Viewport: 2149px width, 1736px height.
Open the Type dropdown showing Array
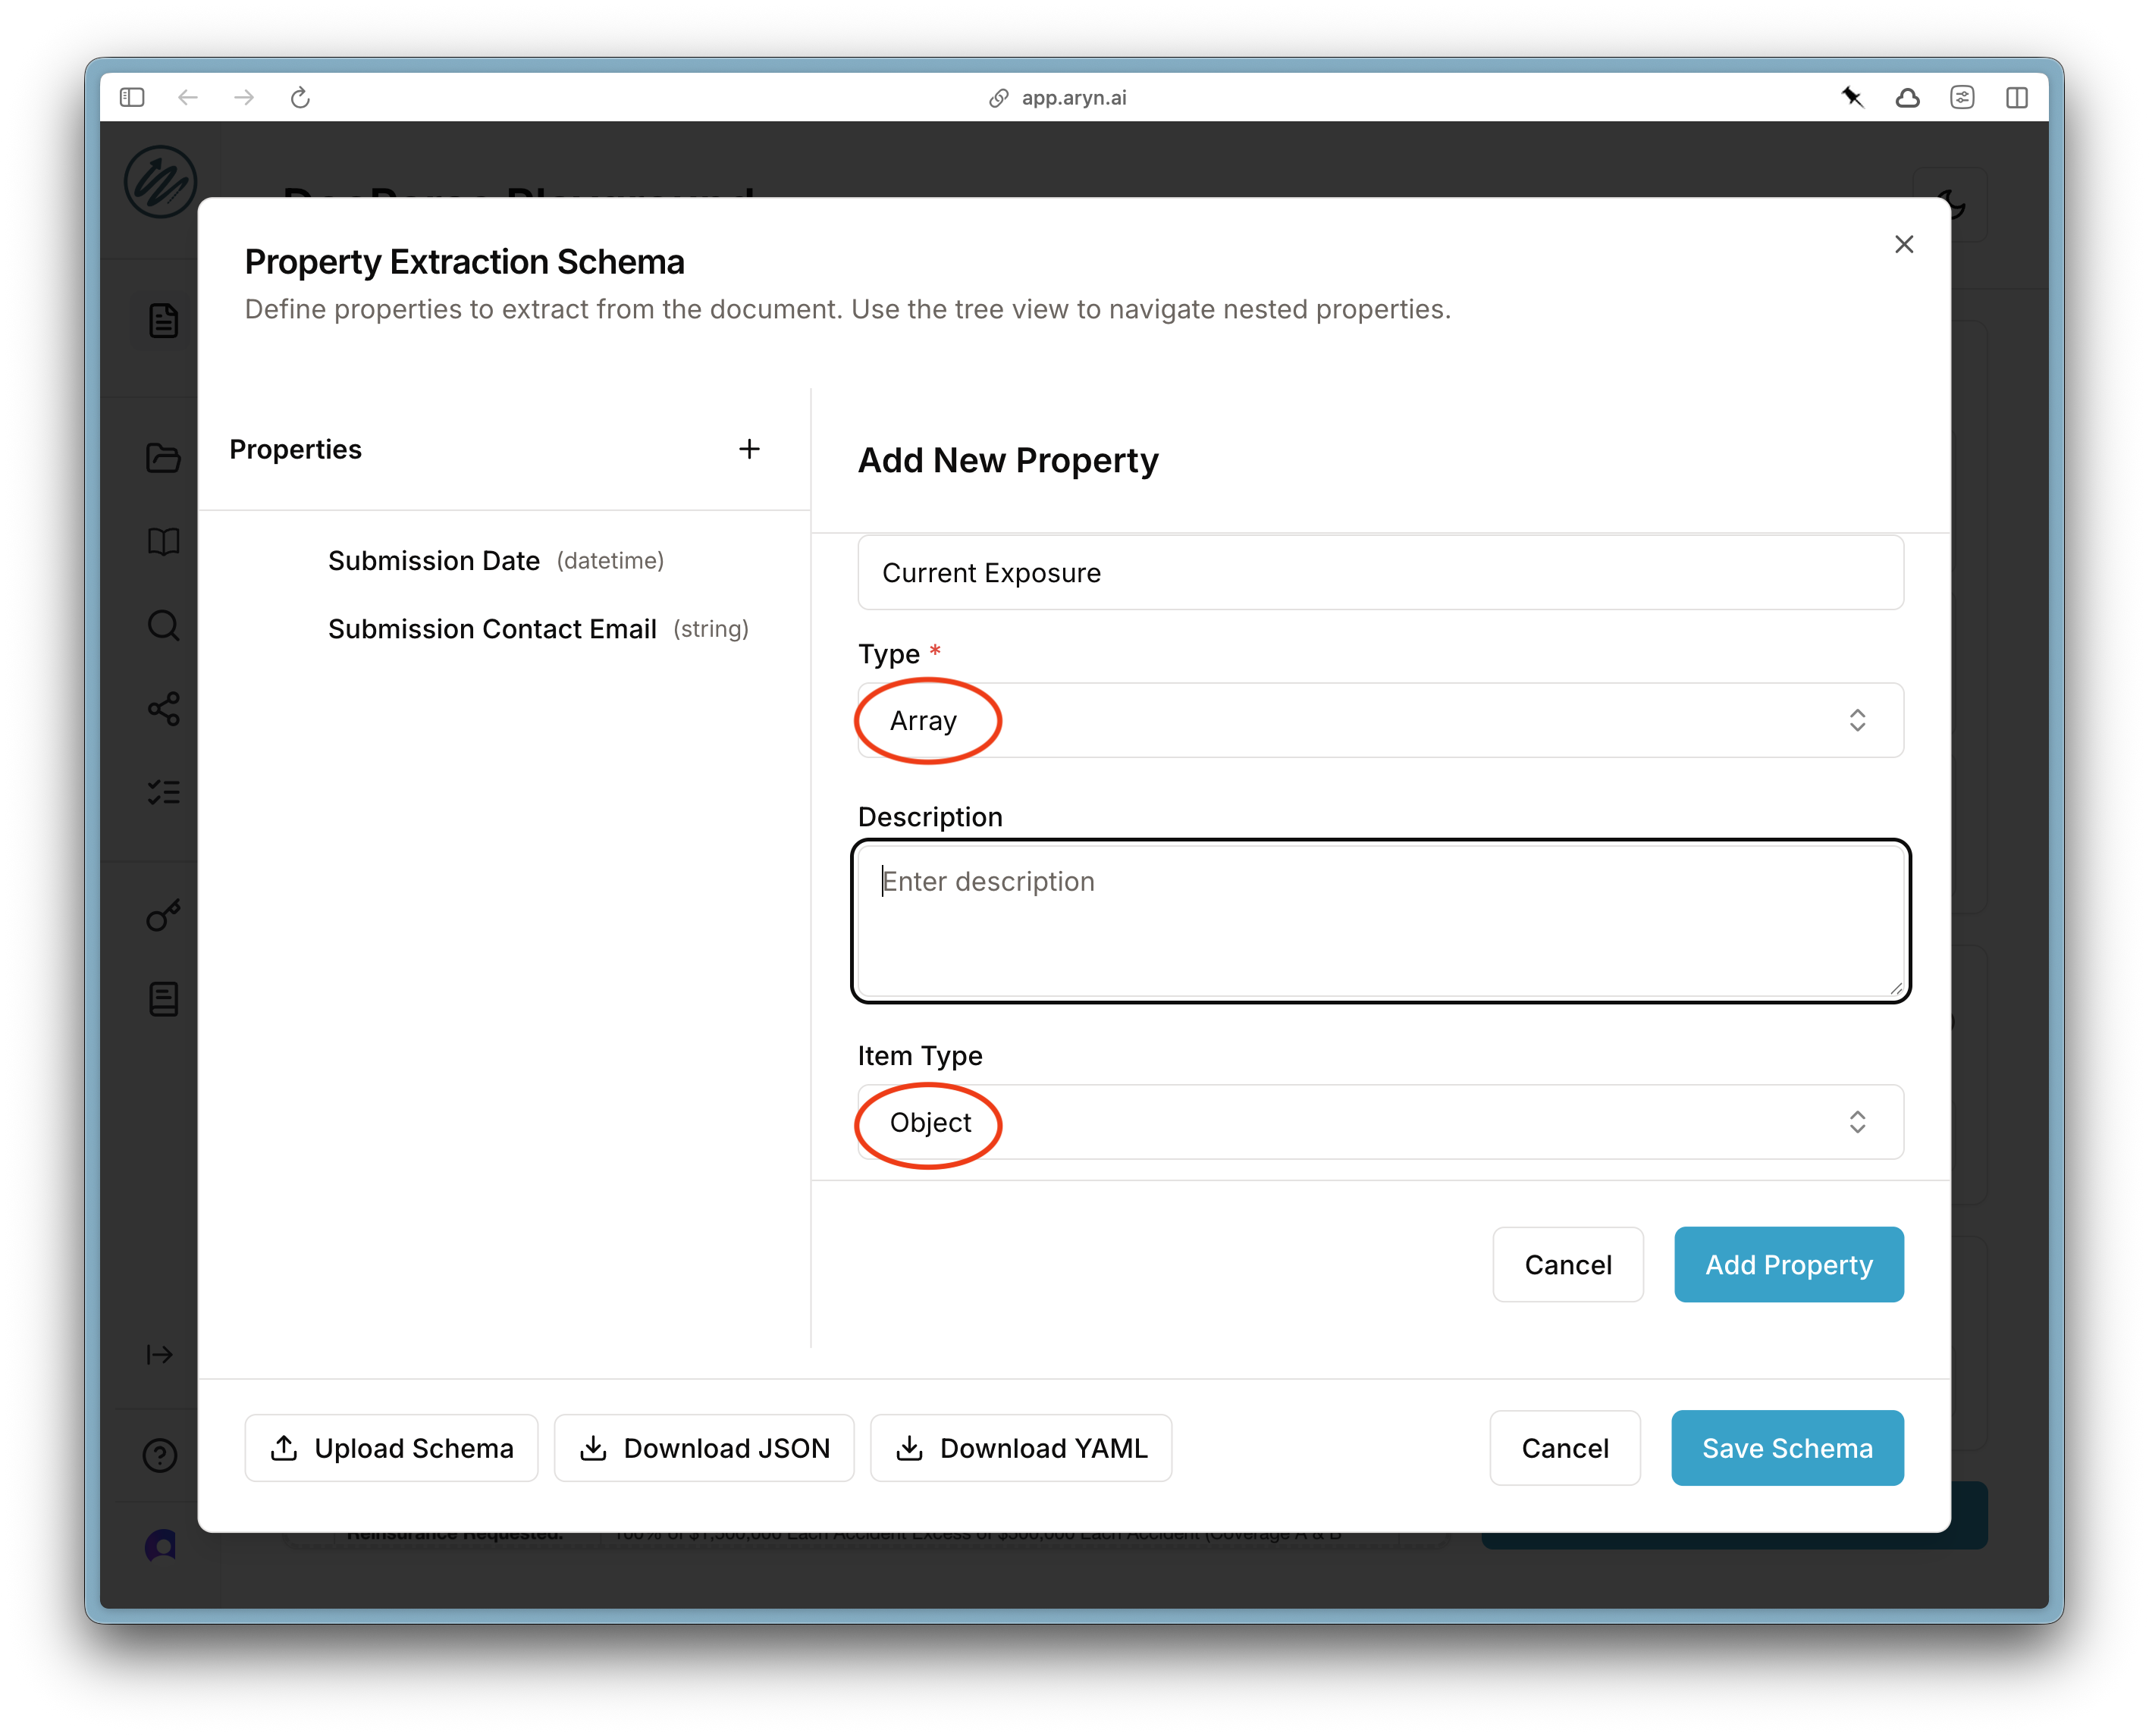pyautogui.click(x=1380, y=720)
